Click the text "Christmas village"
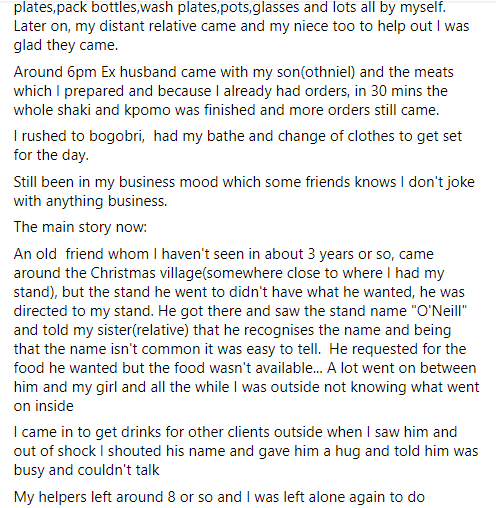Screen dimensions: 496x508 click(x=146, y=273)
